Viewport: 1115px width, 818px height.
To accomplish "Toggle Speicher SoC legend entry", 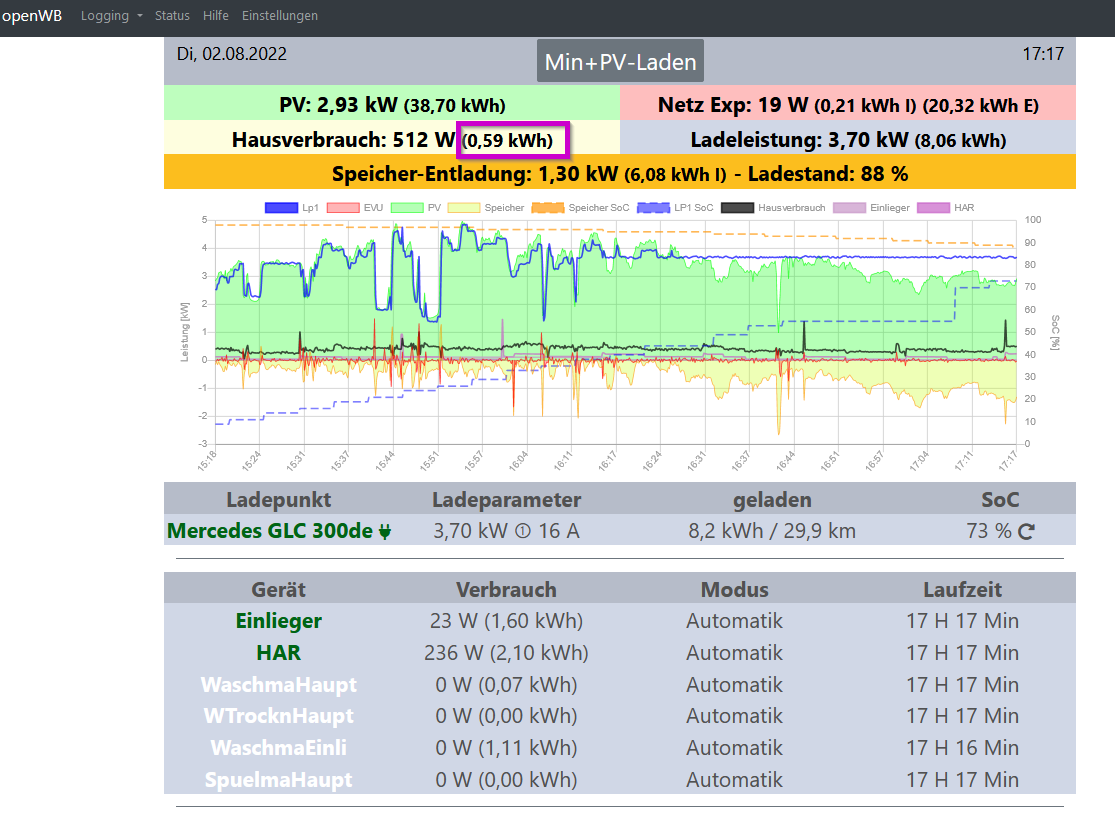I will click(548, 208).
